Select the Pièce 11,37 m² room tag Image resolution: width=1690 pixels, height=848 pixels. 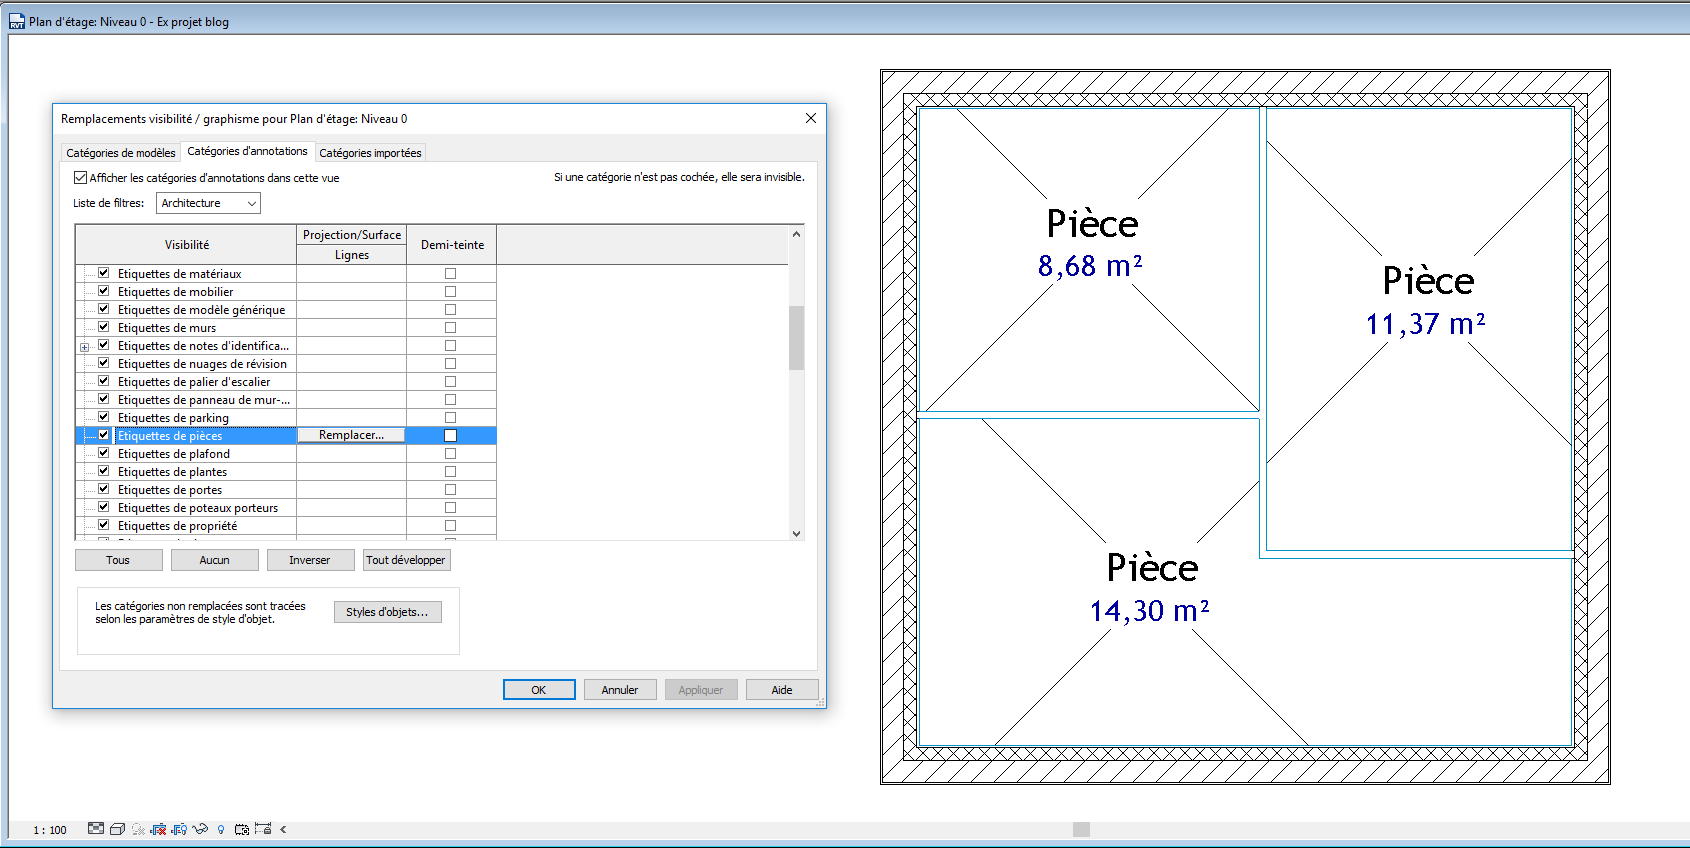(x=1427, y=300)
